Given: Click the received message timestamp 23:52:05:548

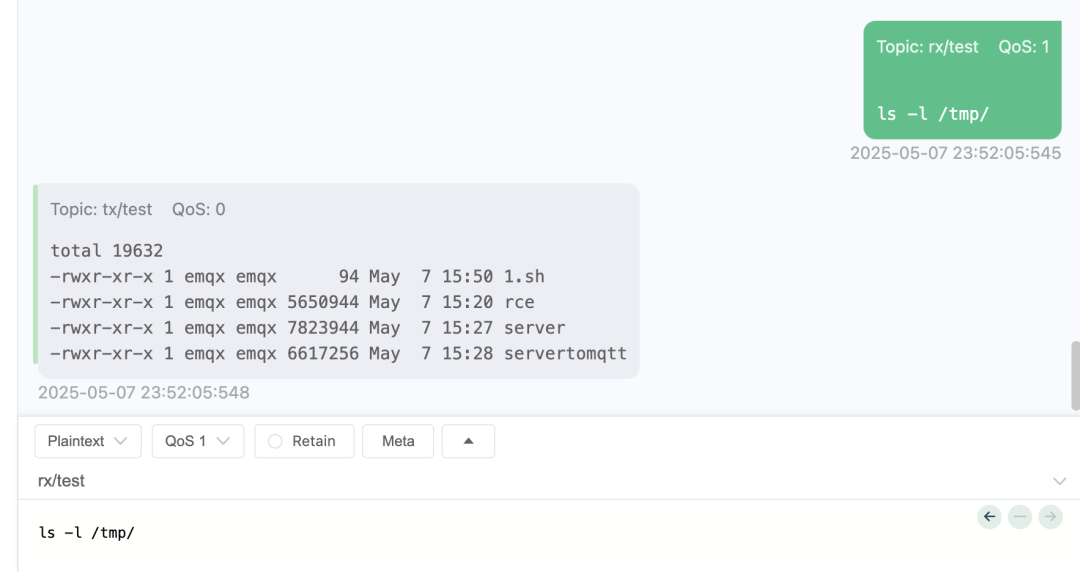Looking at the screenshot, I should point(143,393).
